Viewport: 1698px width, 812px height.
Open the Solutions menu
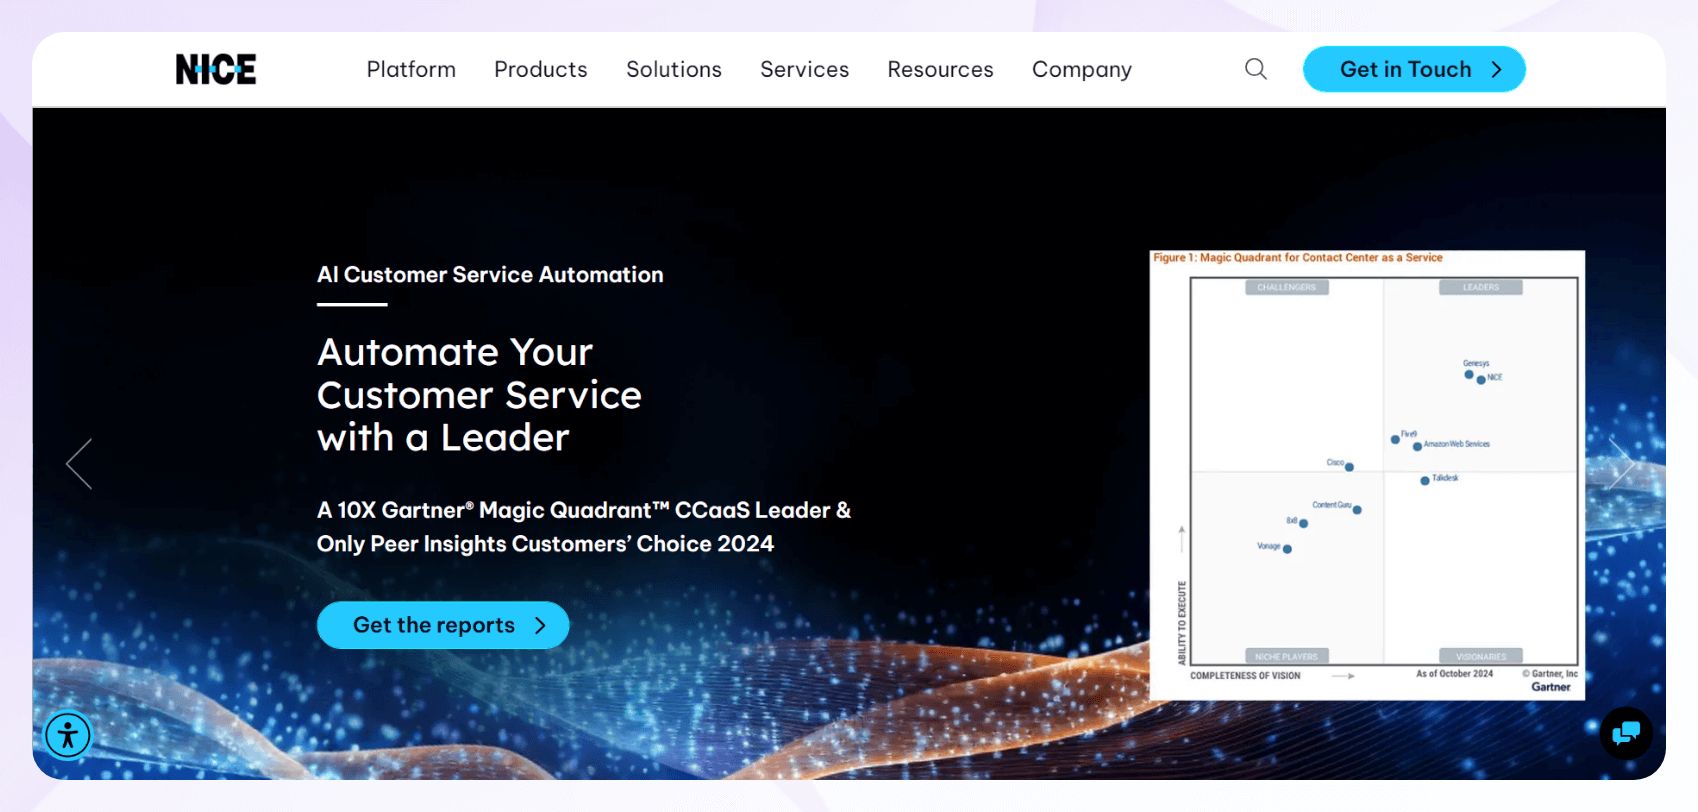pyautogui.click(x=674, y=69)
